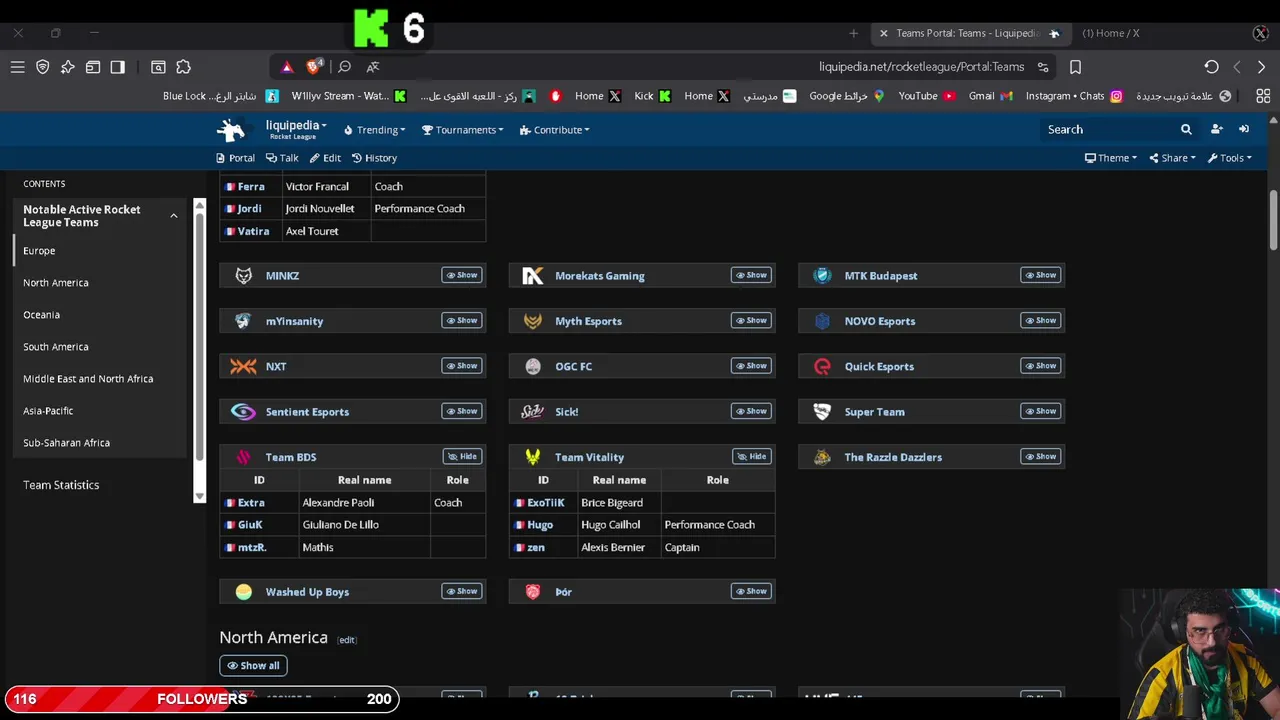Click the Team BDS logo icon

click(243, 457)
